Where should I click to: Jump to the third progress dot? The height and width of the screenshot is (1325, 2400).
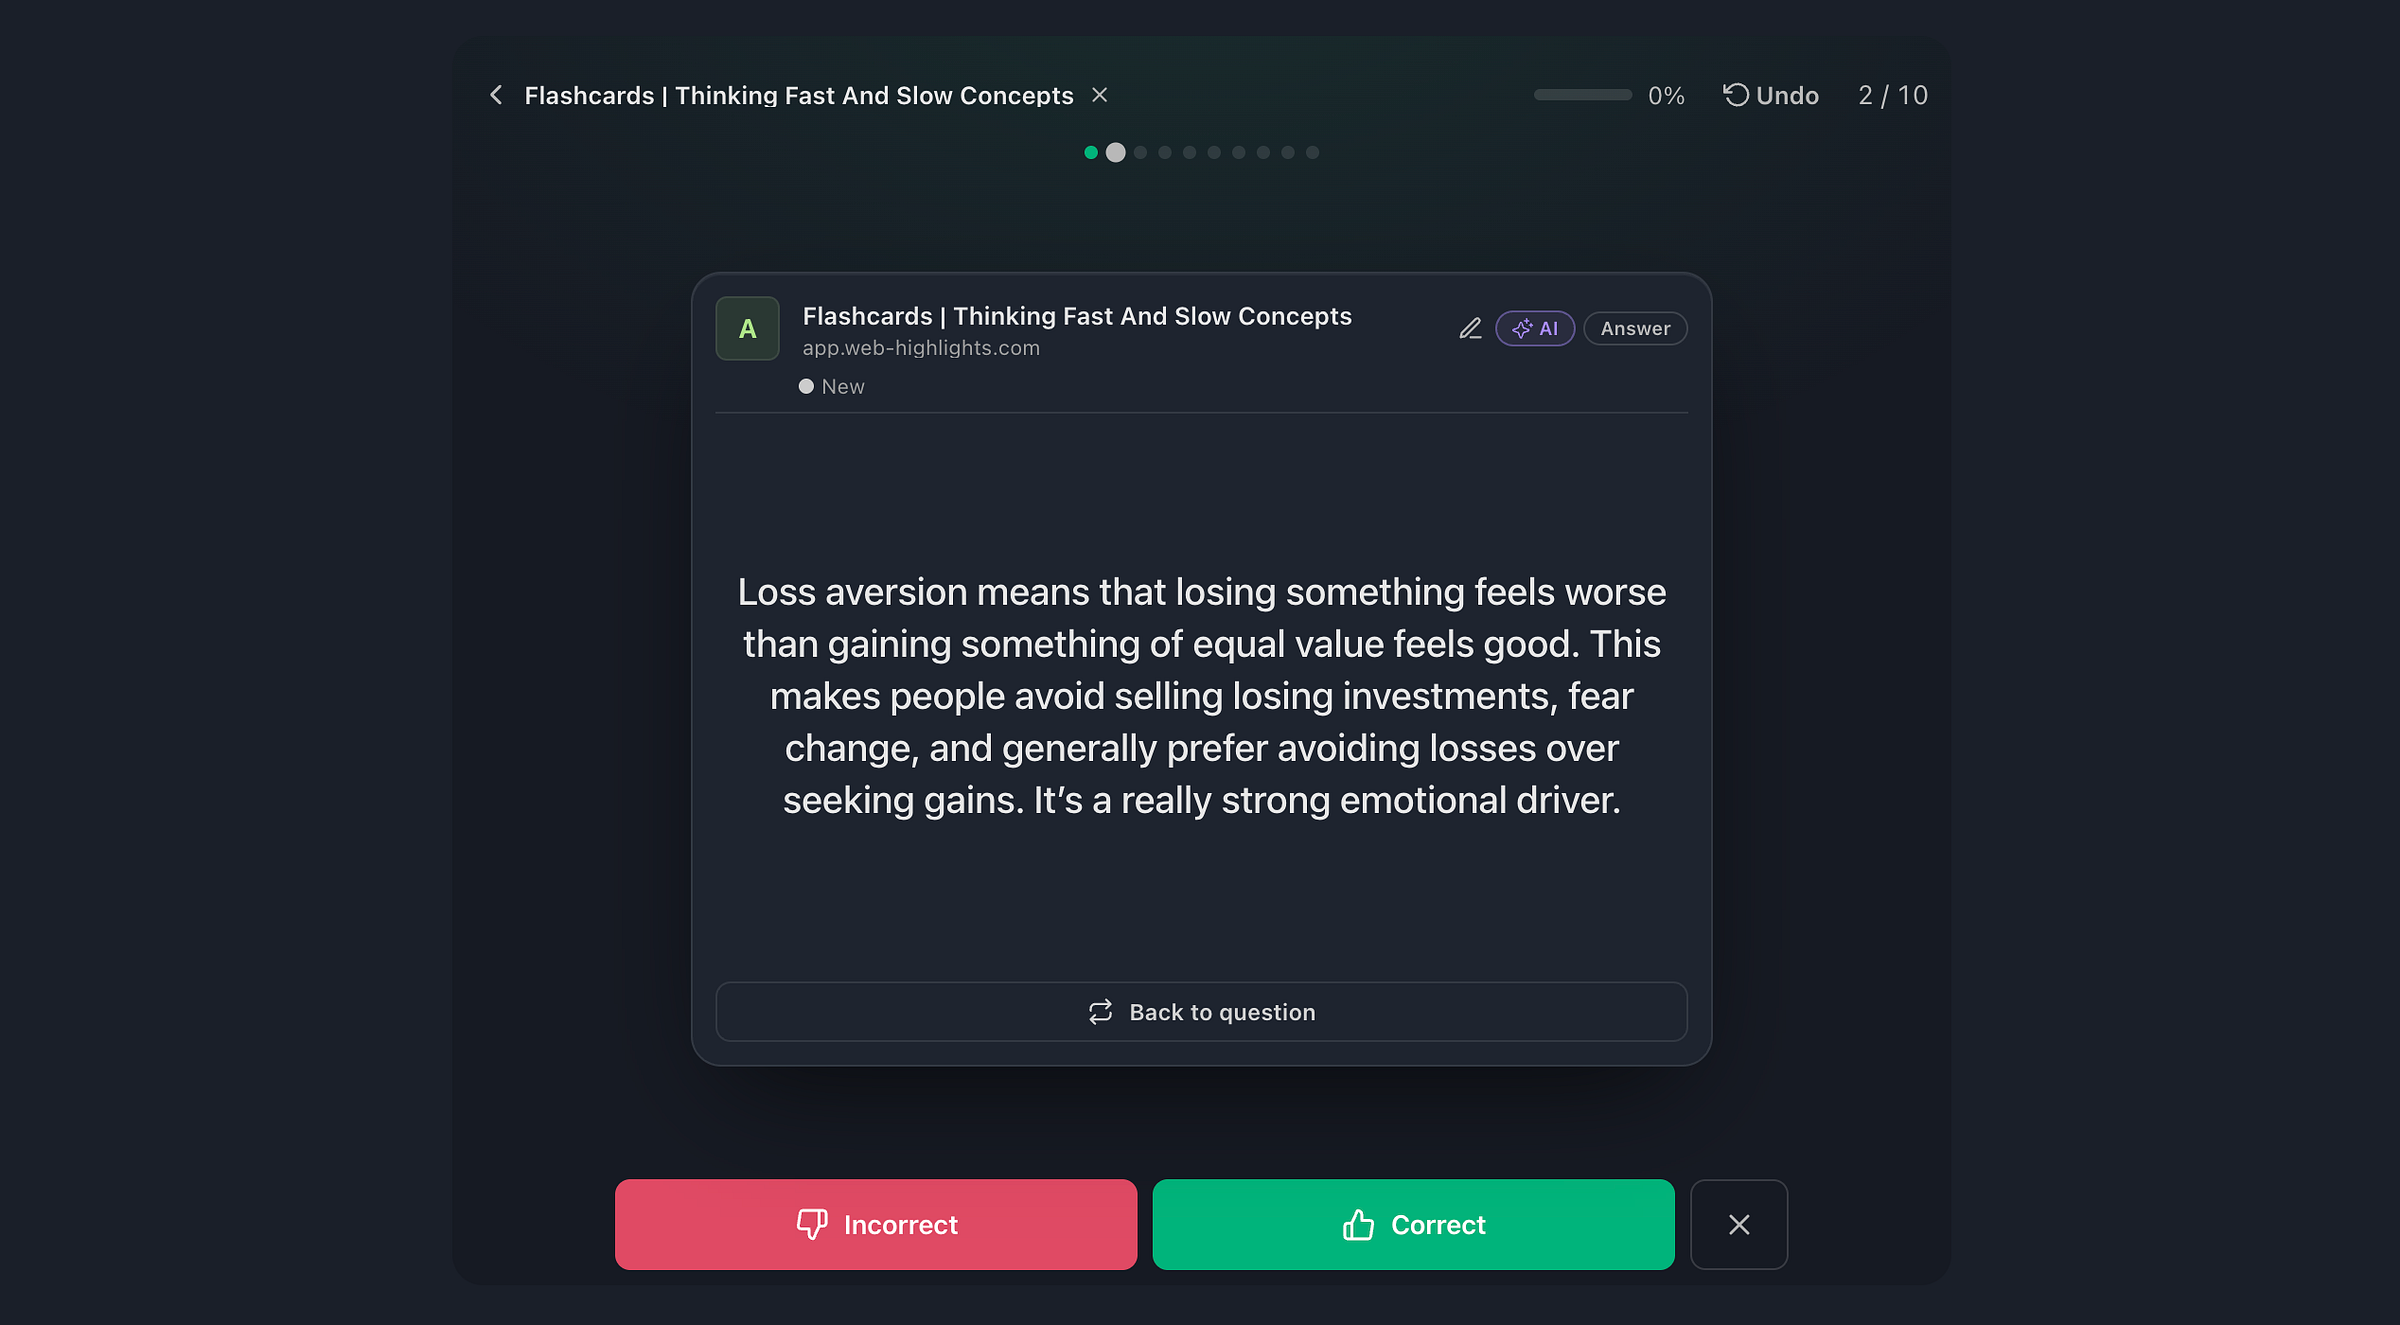click(x=1140, y=152)
